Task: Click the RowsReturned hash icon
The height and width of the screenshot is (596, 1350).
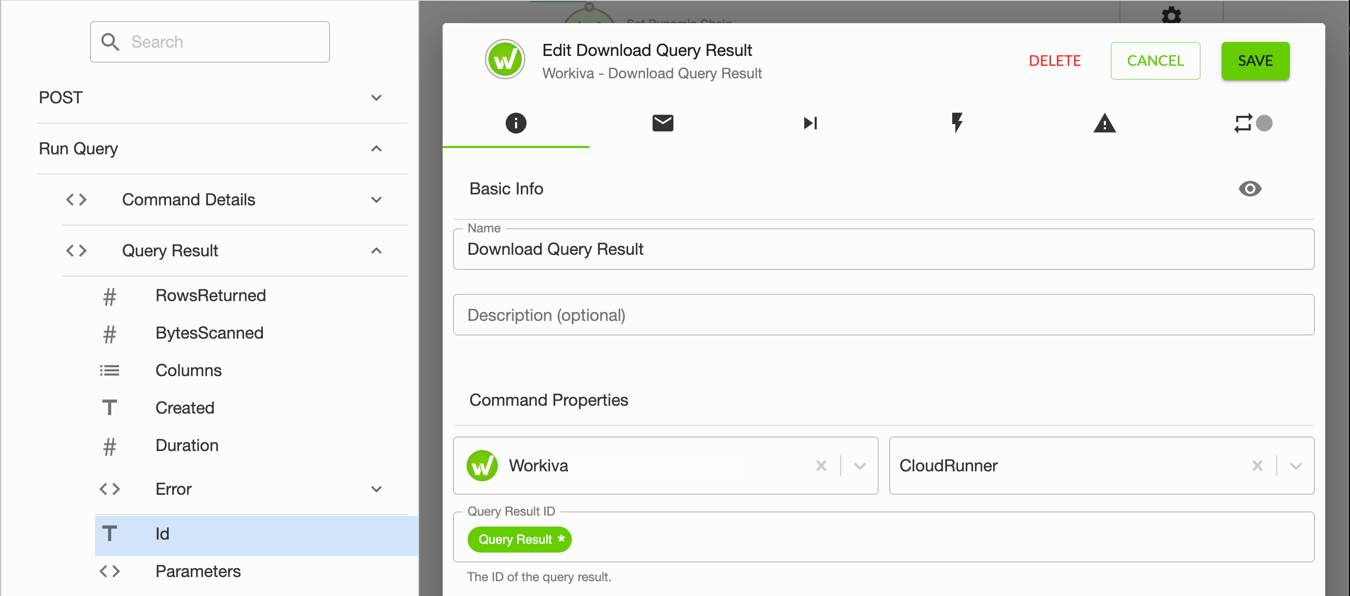Action: click(110, 296)
